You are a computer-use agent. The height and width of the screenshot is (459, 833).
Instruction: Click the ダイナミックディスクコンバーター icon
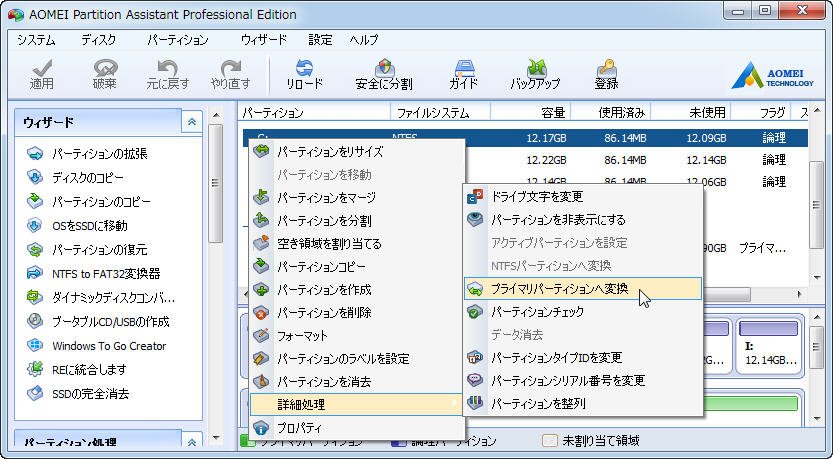click(35, 298)
